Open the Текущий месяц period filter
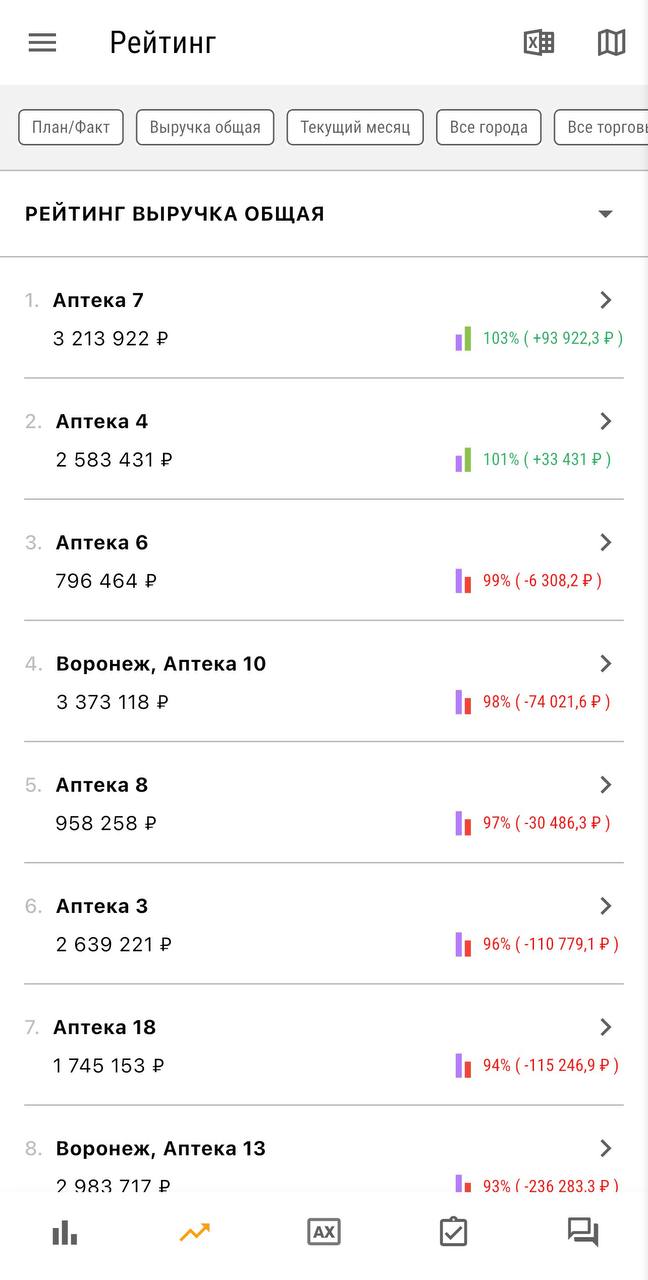 (355, 127)
